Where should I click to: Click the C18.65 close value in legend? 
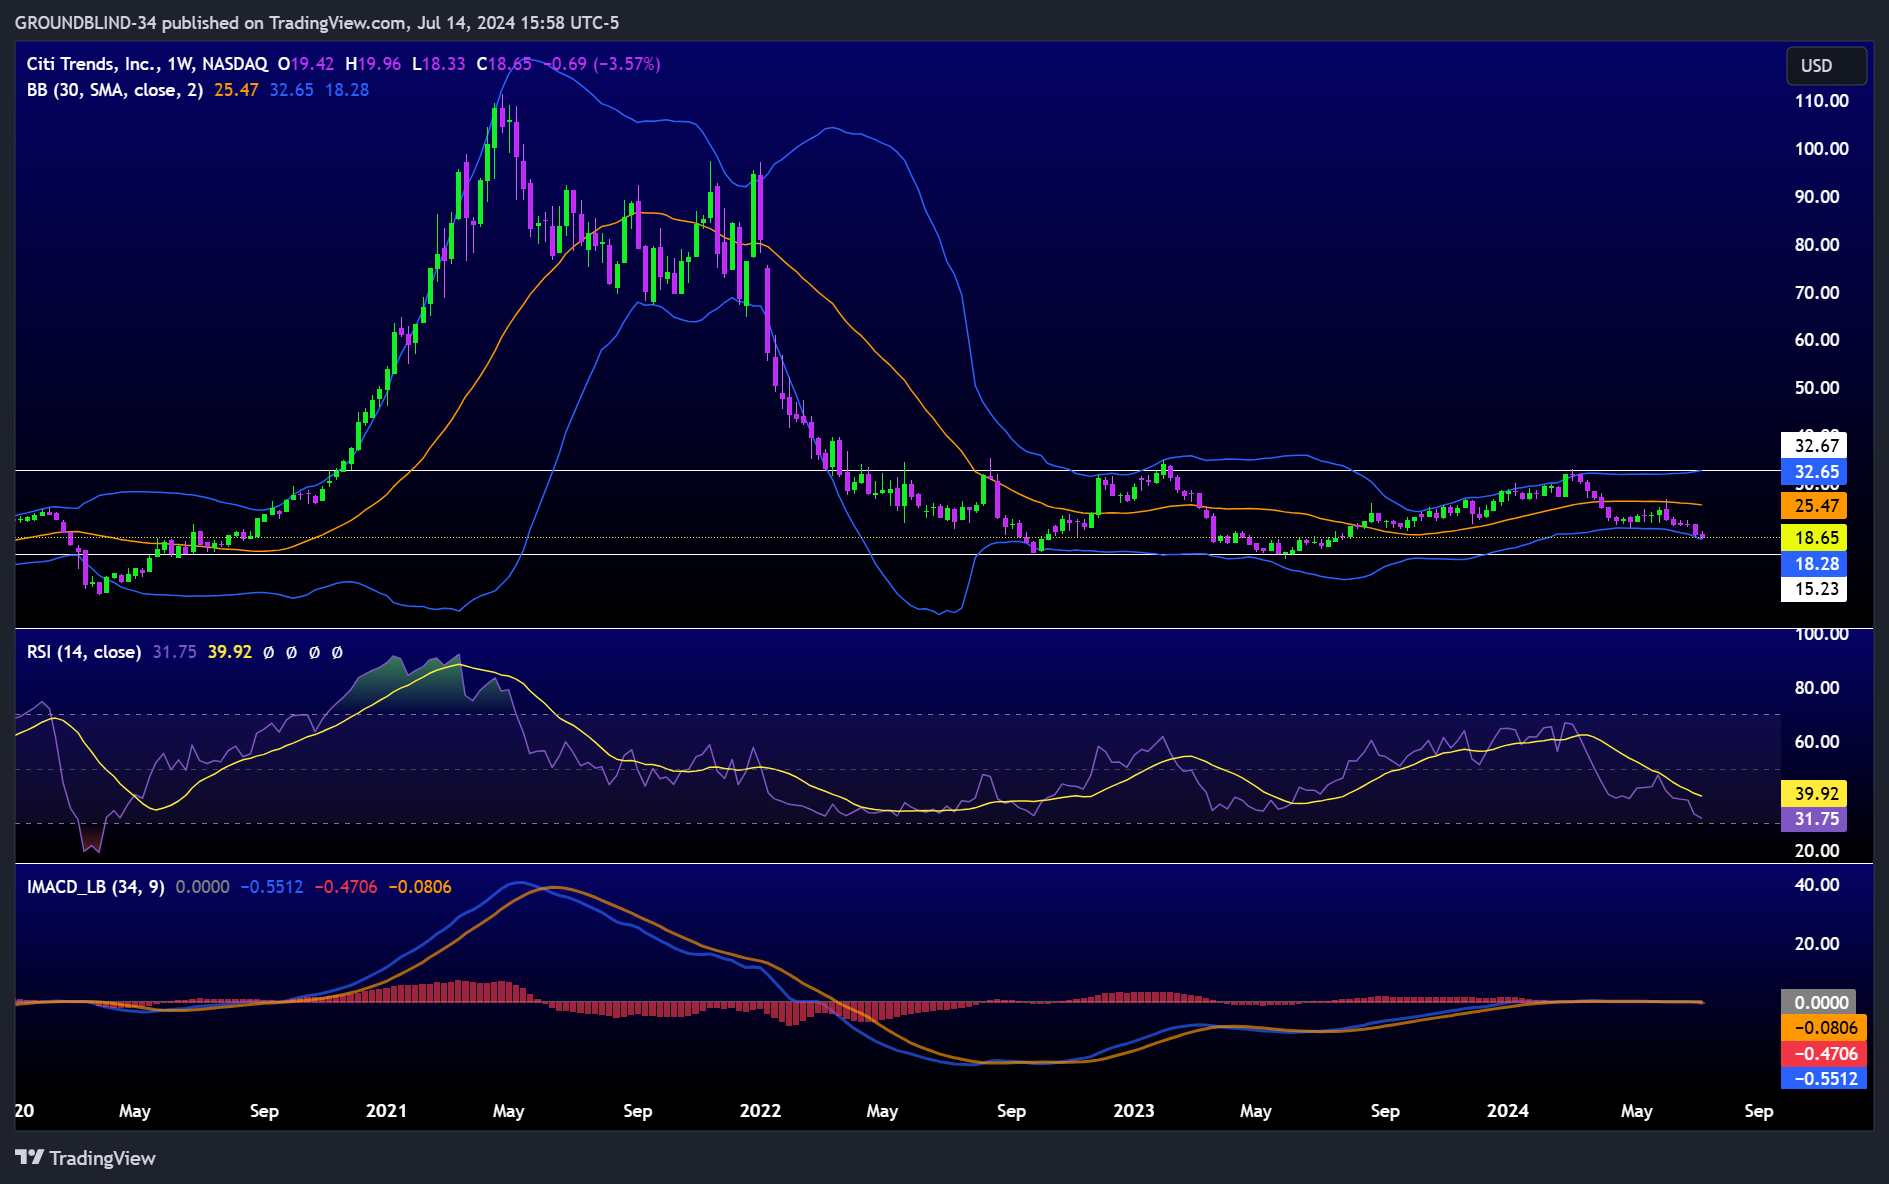coord(504,64)
